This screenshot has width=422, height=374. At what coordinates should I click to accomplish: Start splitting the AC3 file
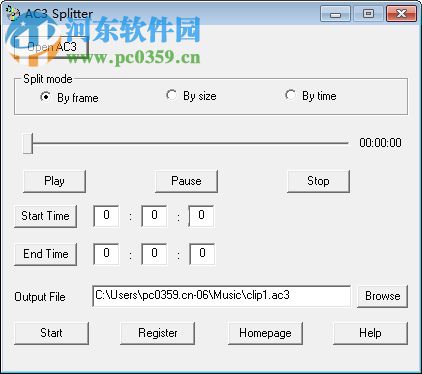(x=51, y=333)
